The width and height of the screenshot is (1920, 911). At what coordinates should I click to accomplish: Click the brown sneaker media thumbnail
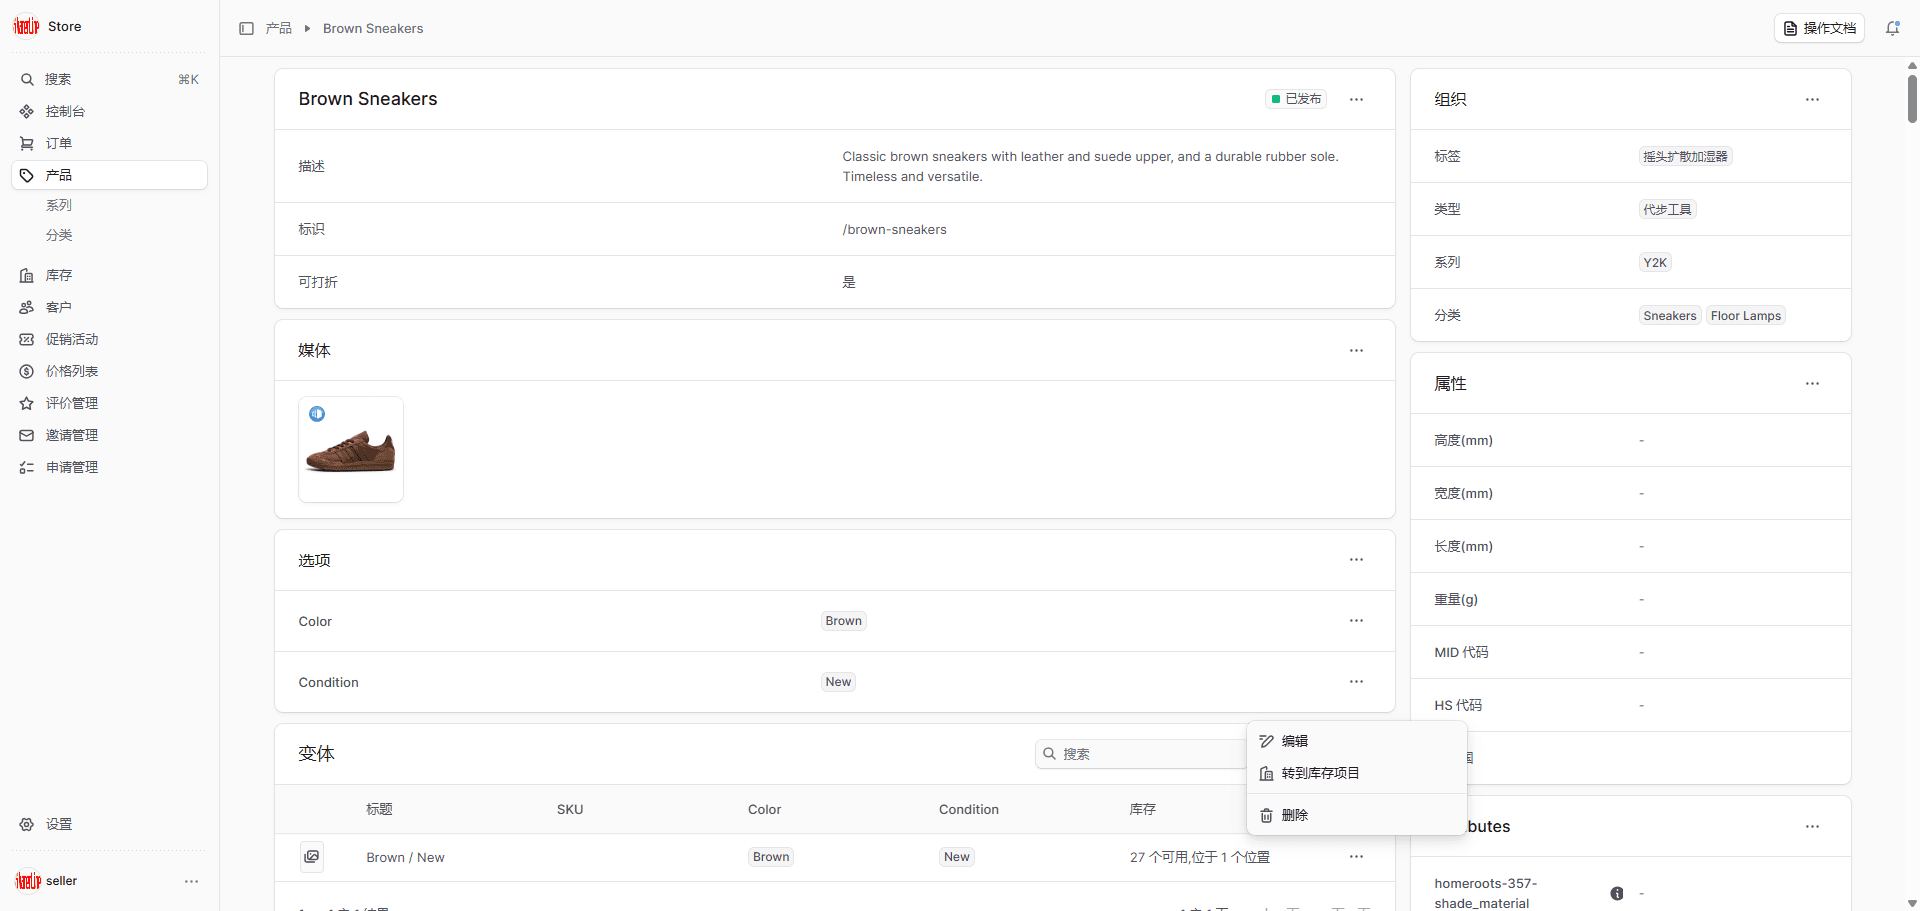pyautogui.click(x=351, y=450)
